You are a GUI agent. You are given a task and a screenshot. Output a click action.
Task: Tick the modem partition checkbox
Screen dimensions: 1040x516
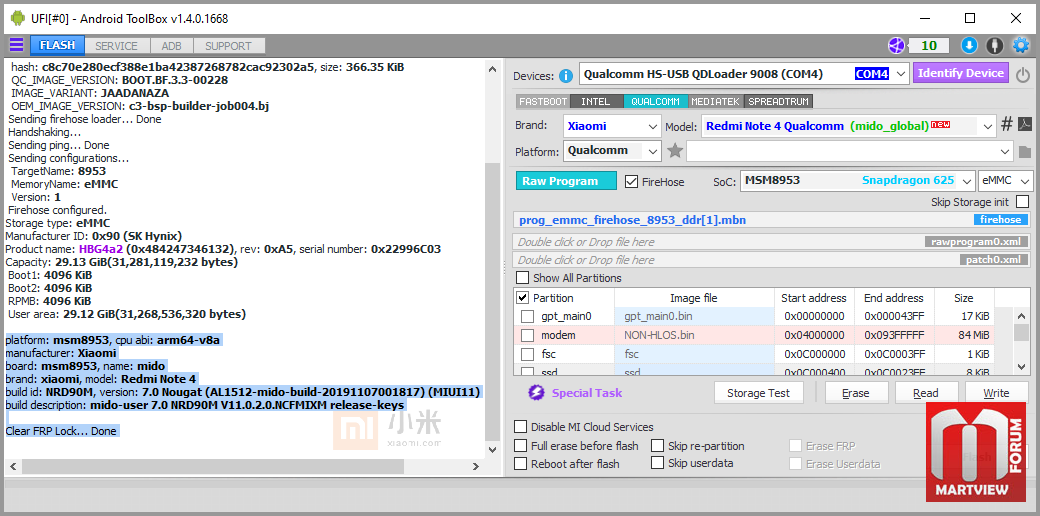point(527,335)
